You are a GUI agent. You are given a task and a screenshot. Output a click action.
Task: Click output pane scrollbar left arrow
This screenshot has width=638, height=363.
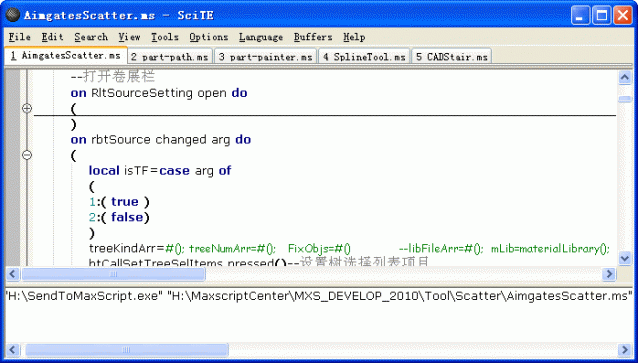[12, 350]
